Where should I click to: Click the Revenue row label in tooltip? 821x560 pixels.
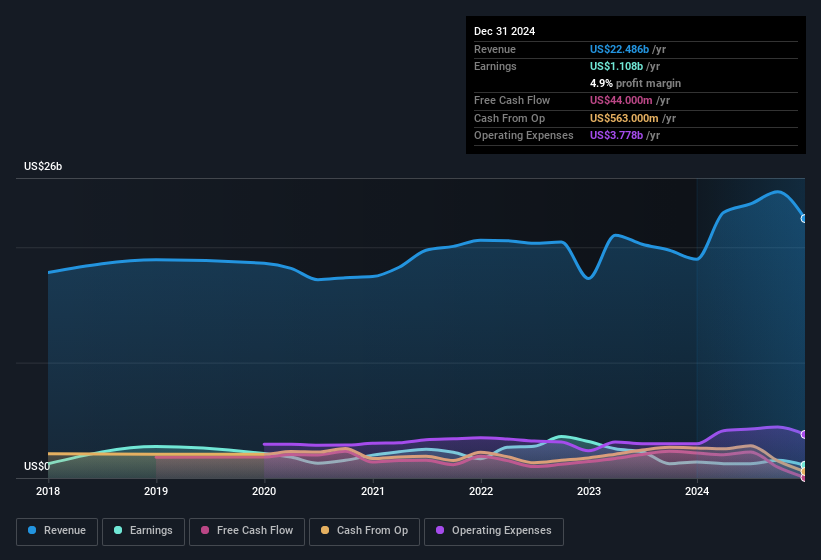495,49
